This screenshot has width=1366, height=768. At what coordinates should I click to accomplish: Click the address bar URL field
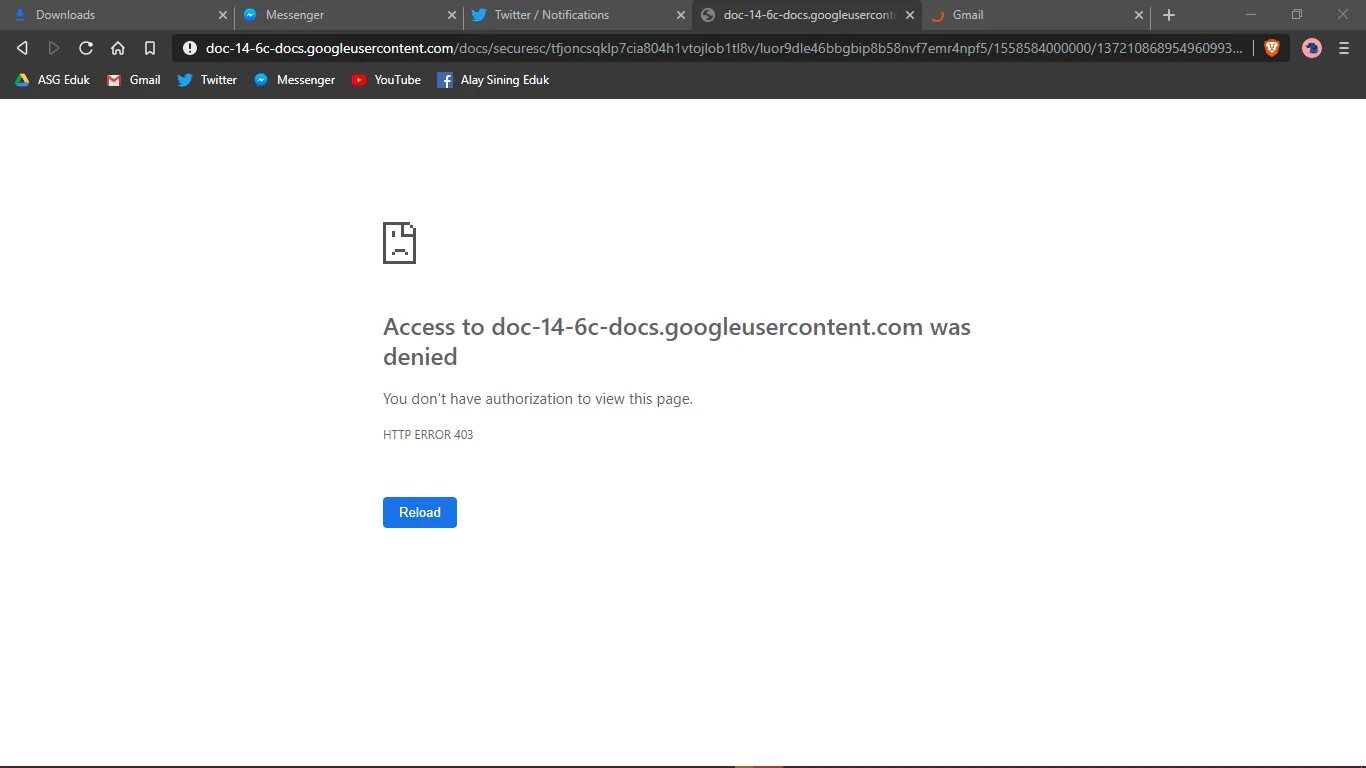pyautogui.click(x=725, y=48)
